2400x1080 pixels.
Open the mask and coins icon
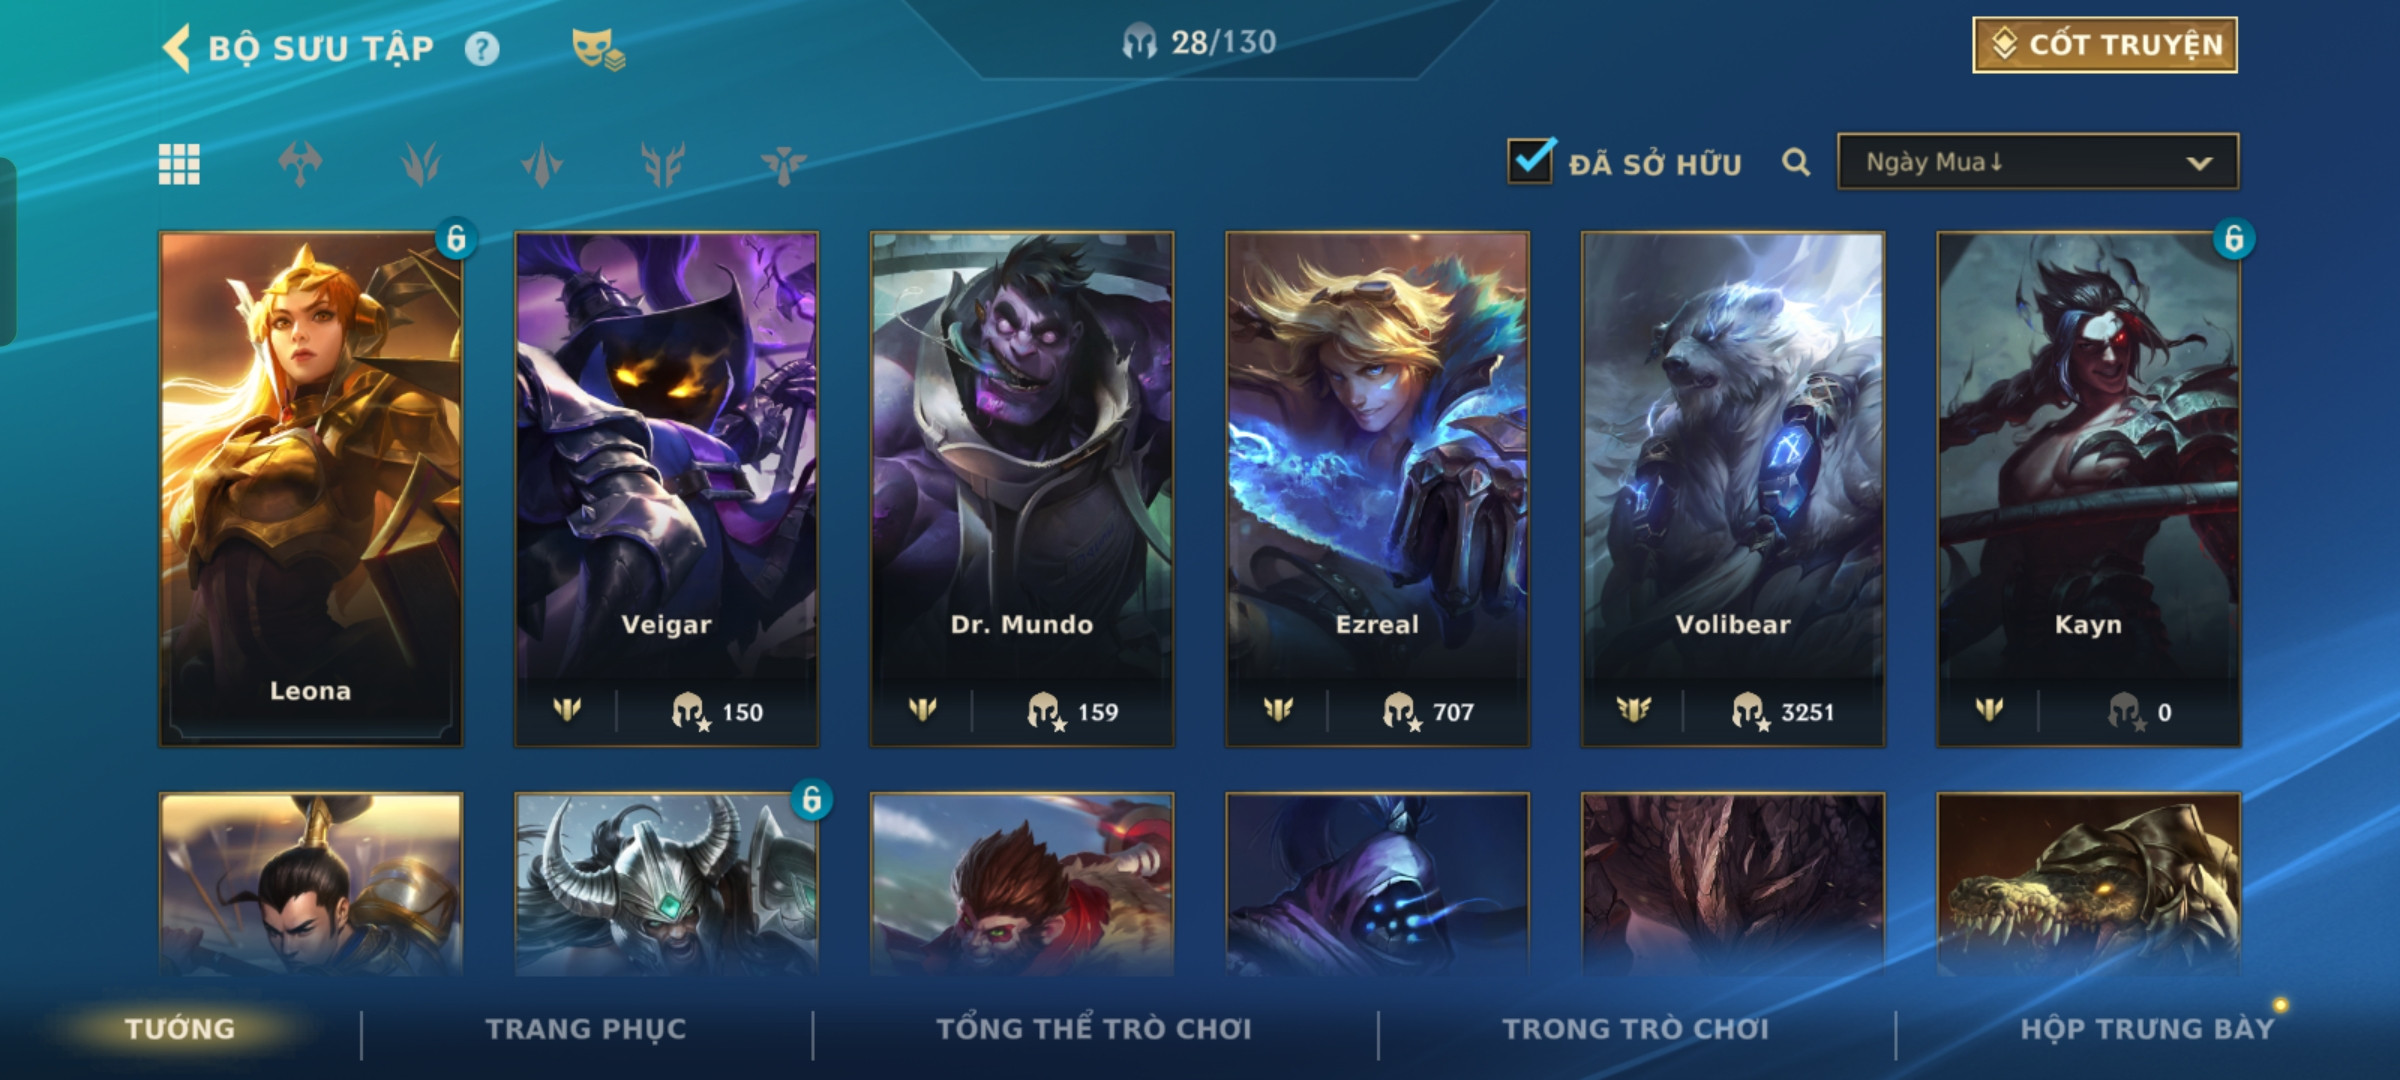pos(597,49)
